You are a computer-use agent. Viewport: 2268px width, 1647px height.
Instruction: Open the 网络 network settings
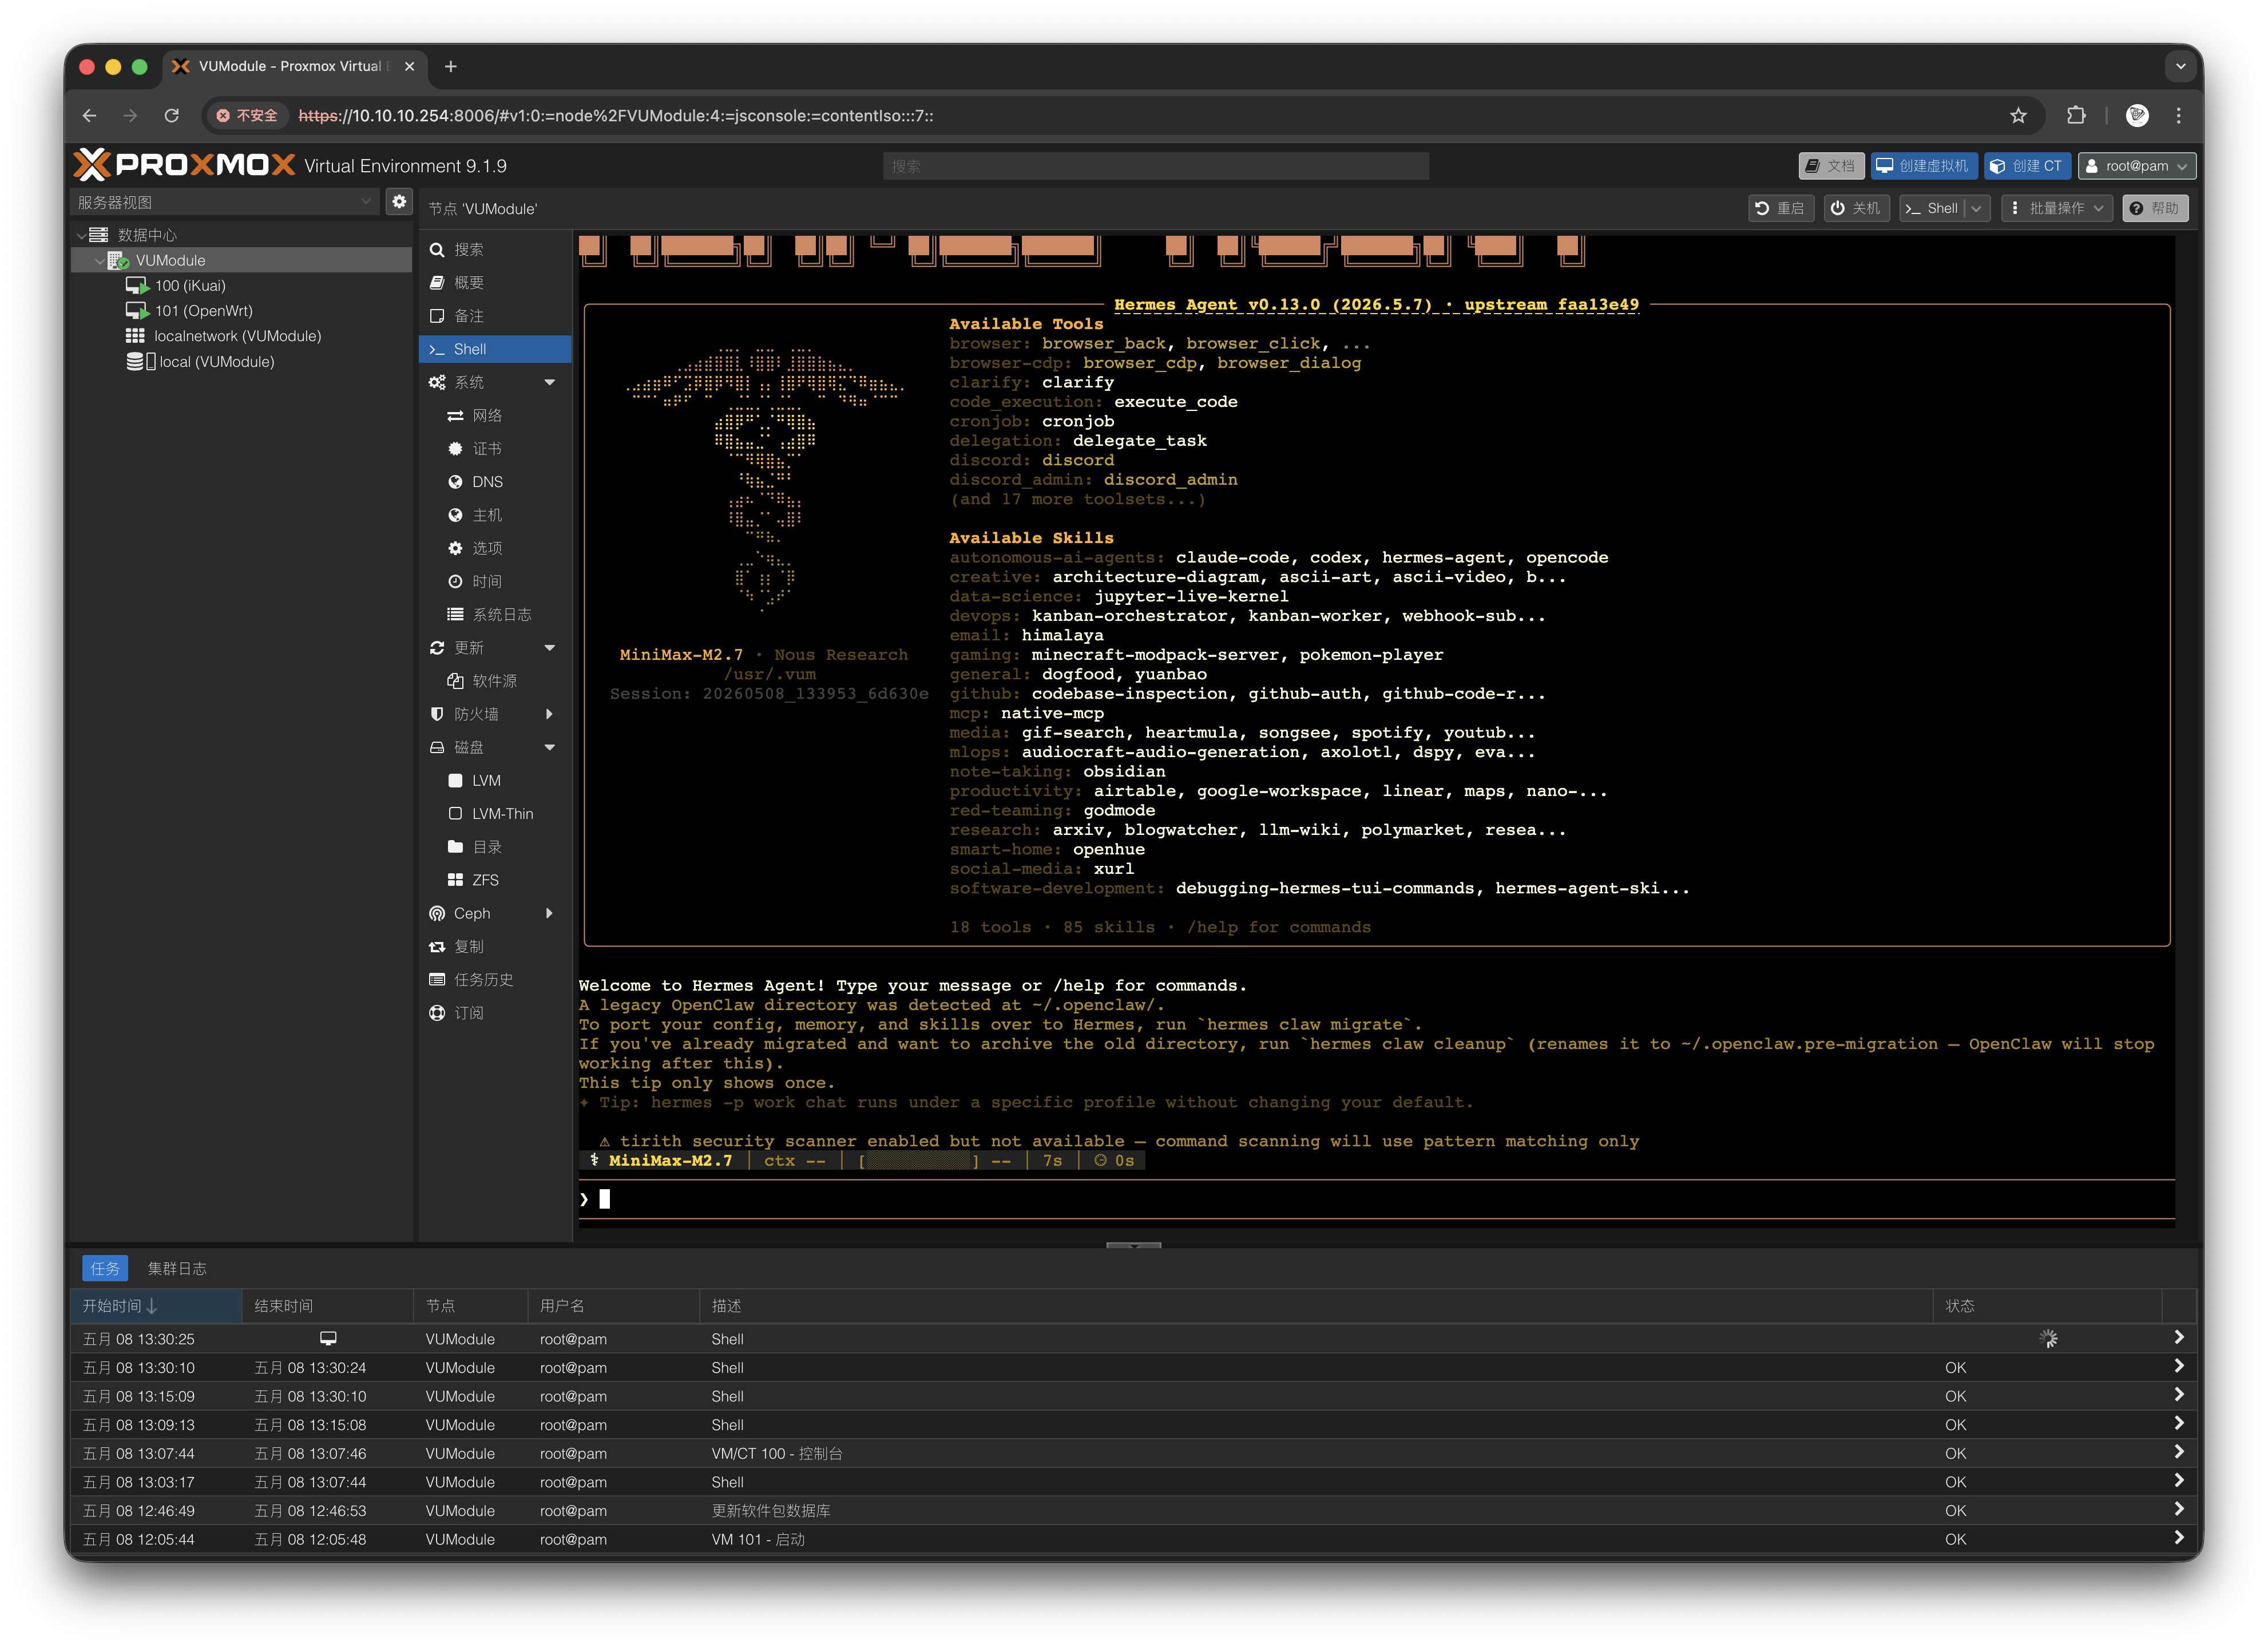pos(494,415)
